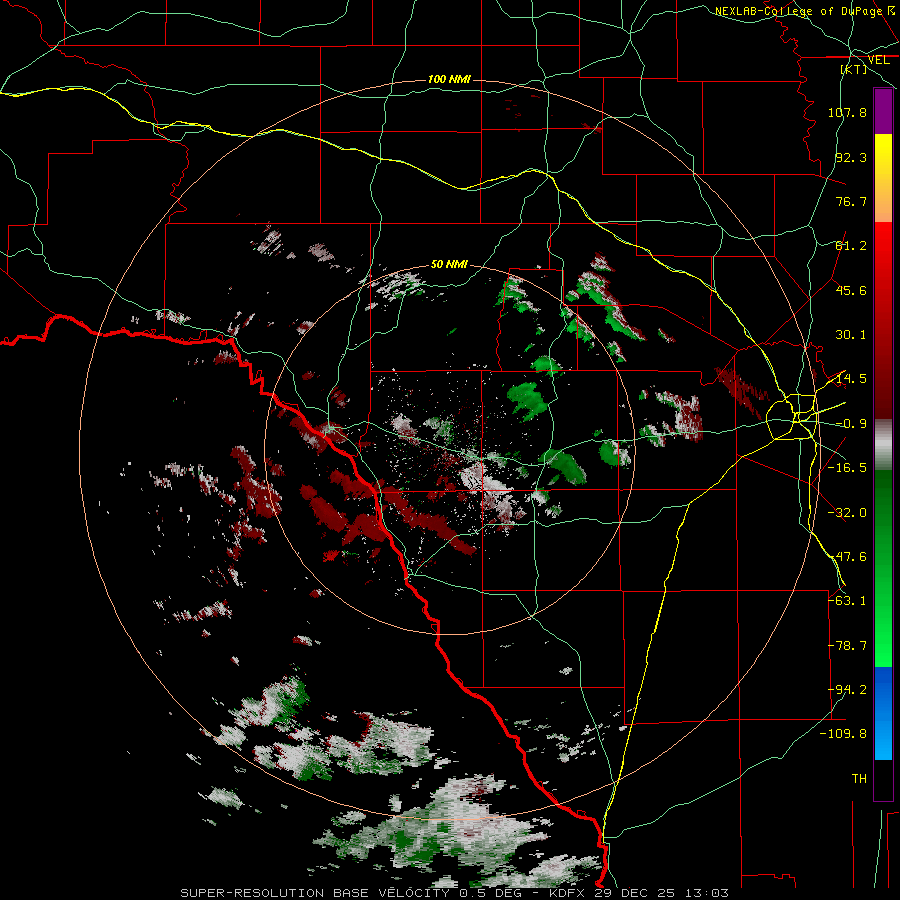Click the -94.2 legend value

tap(847, 690)
